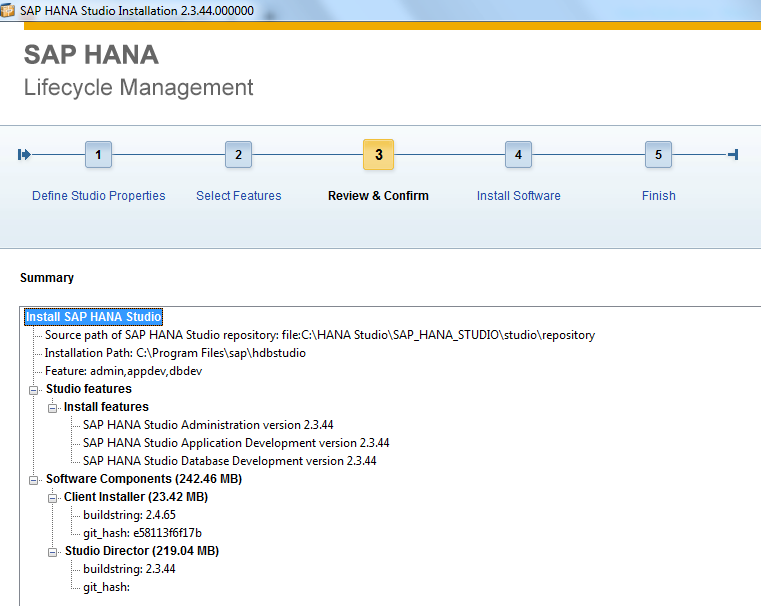Click step 5 number box
Viewport: 761px width, 606px height.
point(658,155)
